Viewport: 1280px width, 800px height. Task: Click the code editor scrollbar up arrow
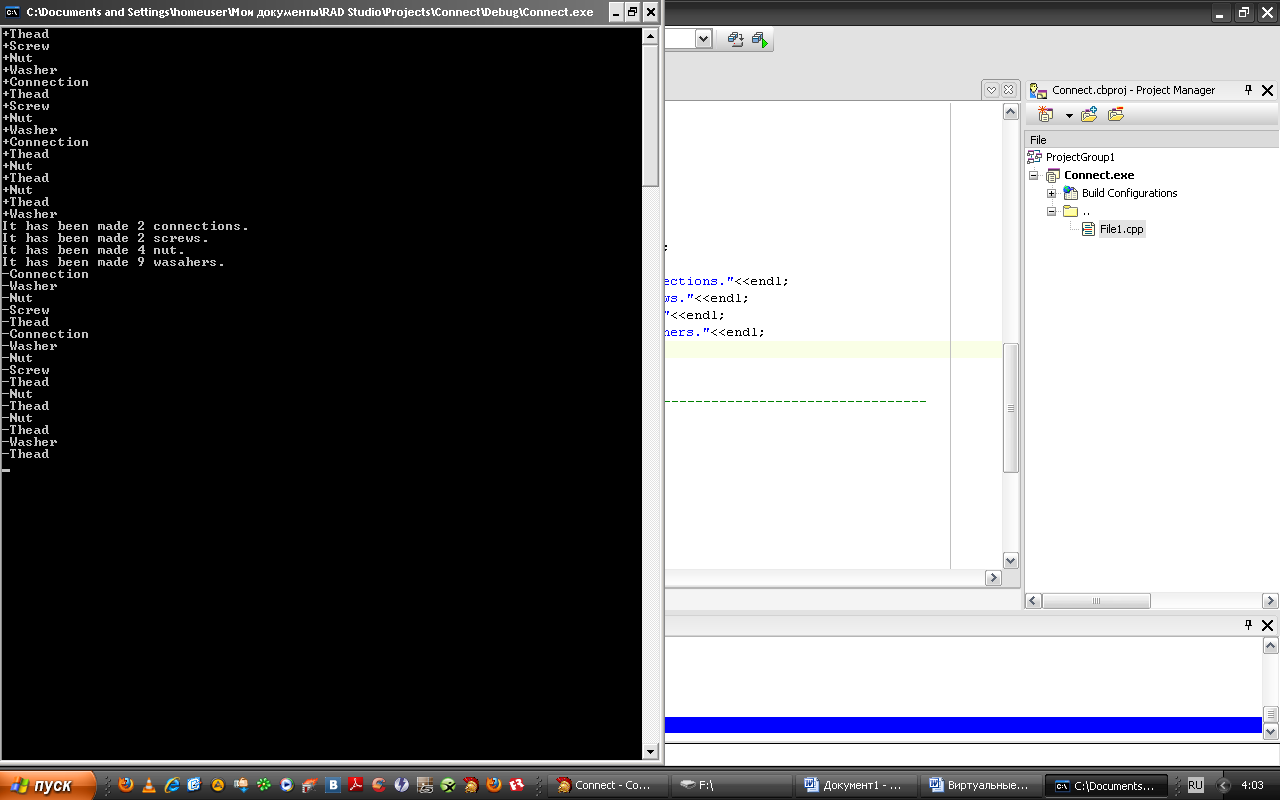[1010, 112]
